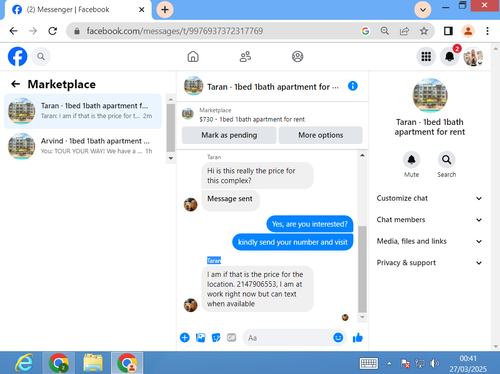
Task: Go to the Home feed icon
Action: 193,57
